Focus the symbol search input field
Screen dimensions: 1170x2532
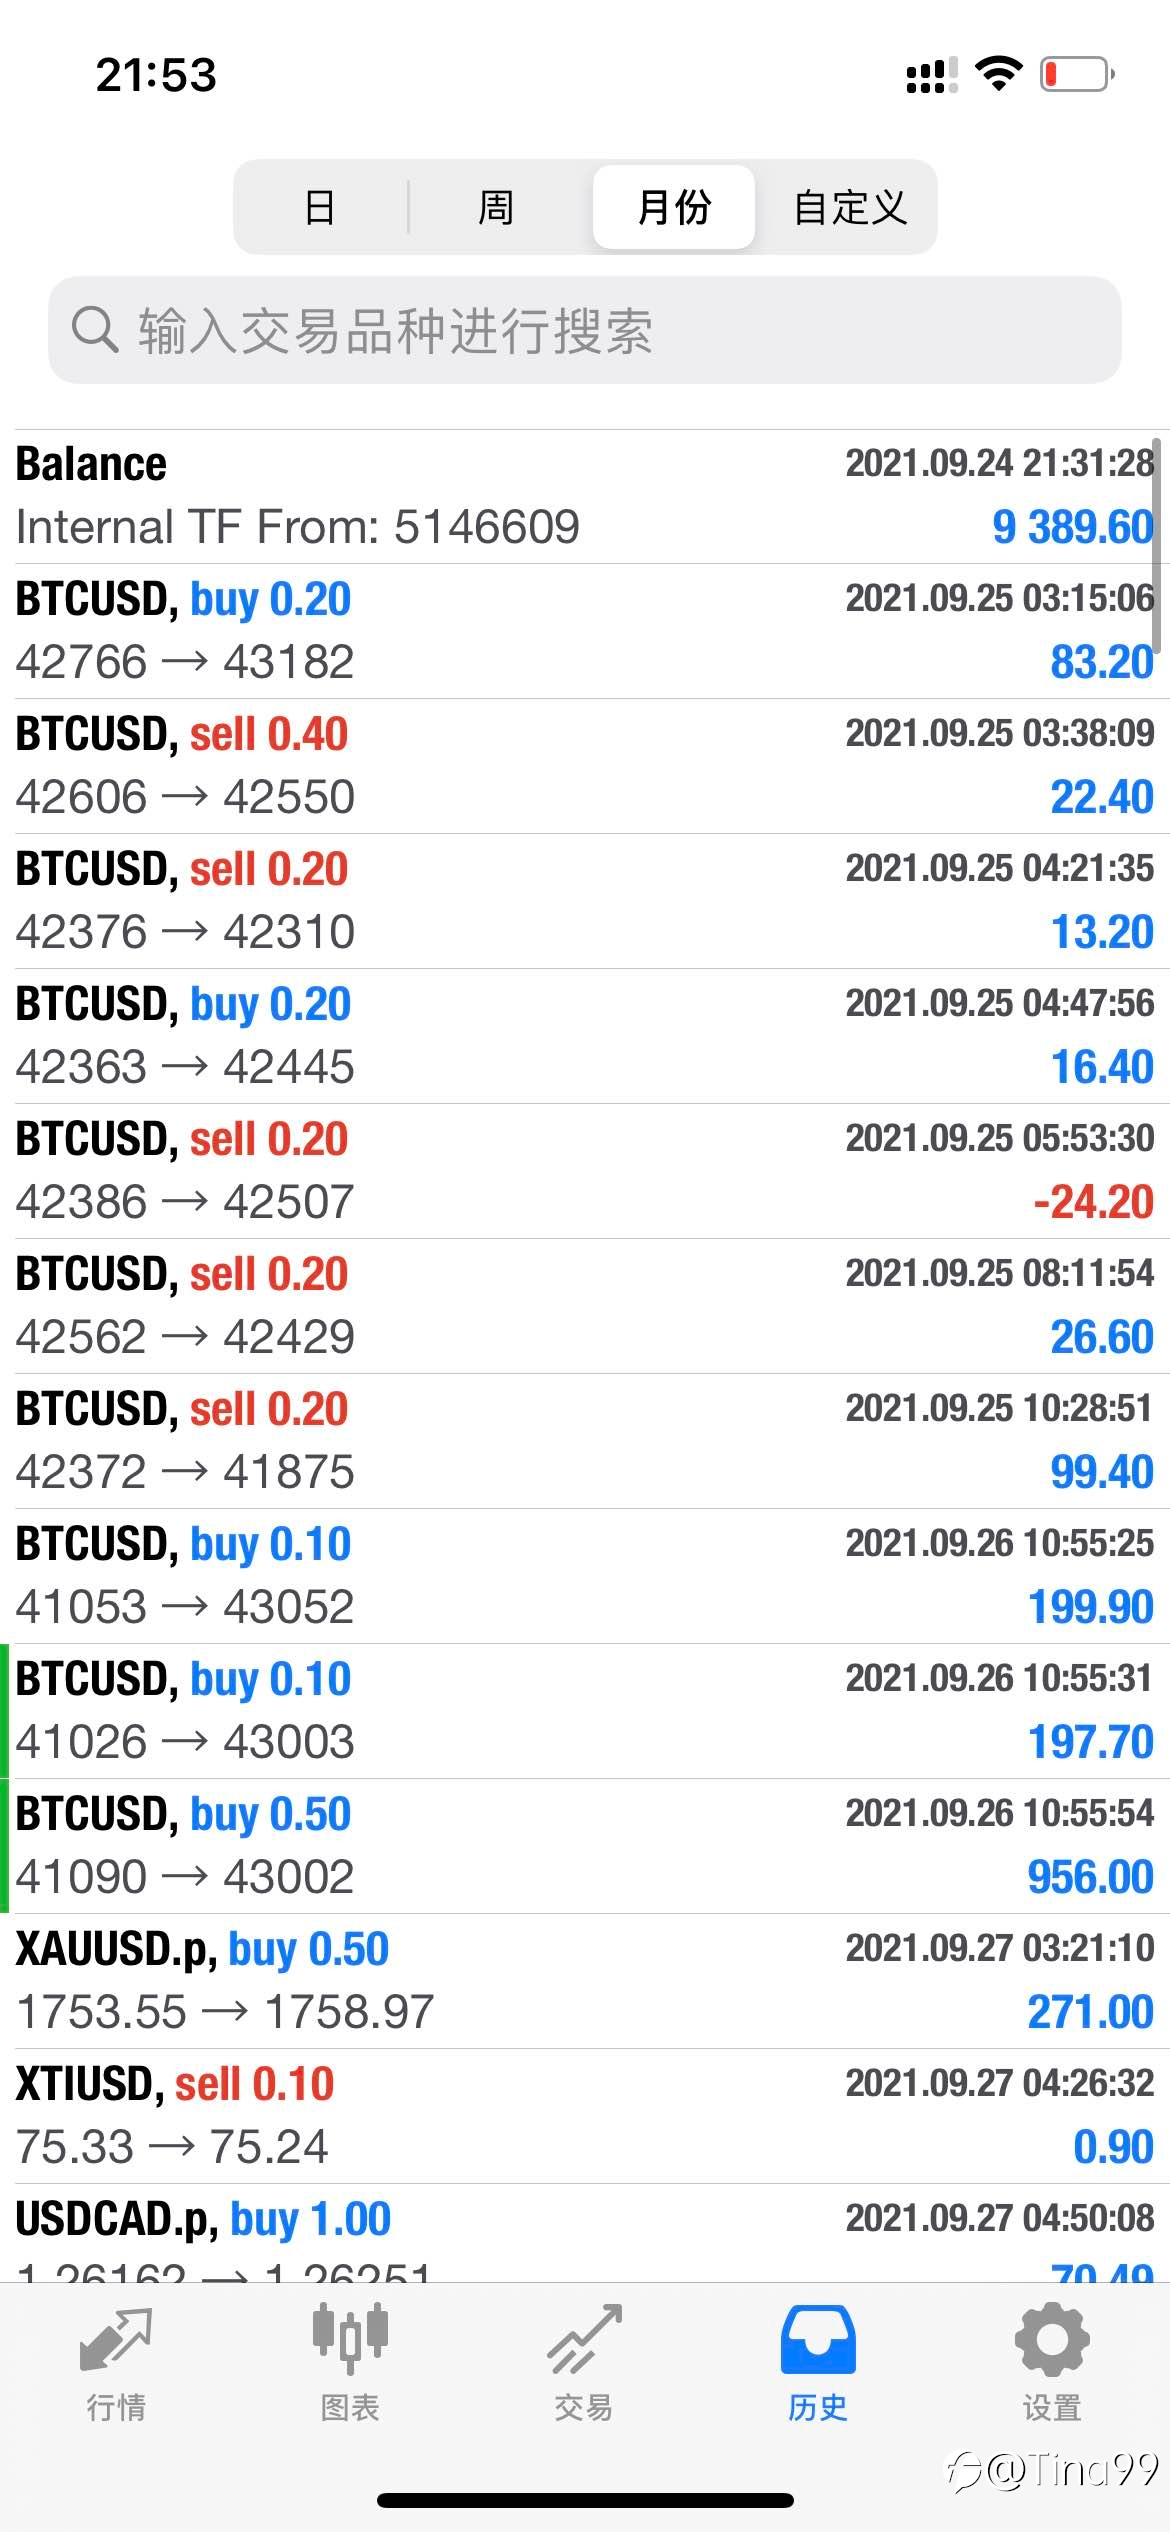click(x=585, y=330)
